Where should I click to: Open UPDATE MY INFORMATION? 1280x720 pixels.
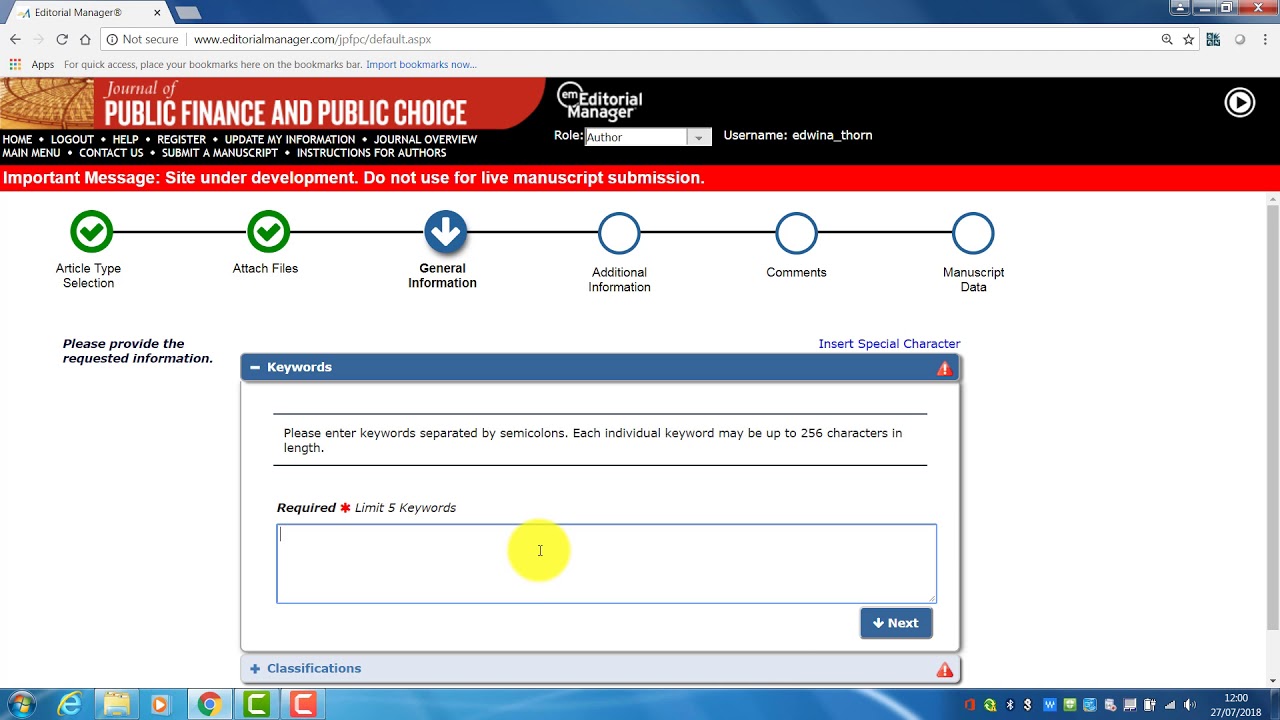pyautogui.click(x=290, y=140)
